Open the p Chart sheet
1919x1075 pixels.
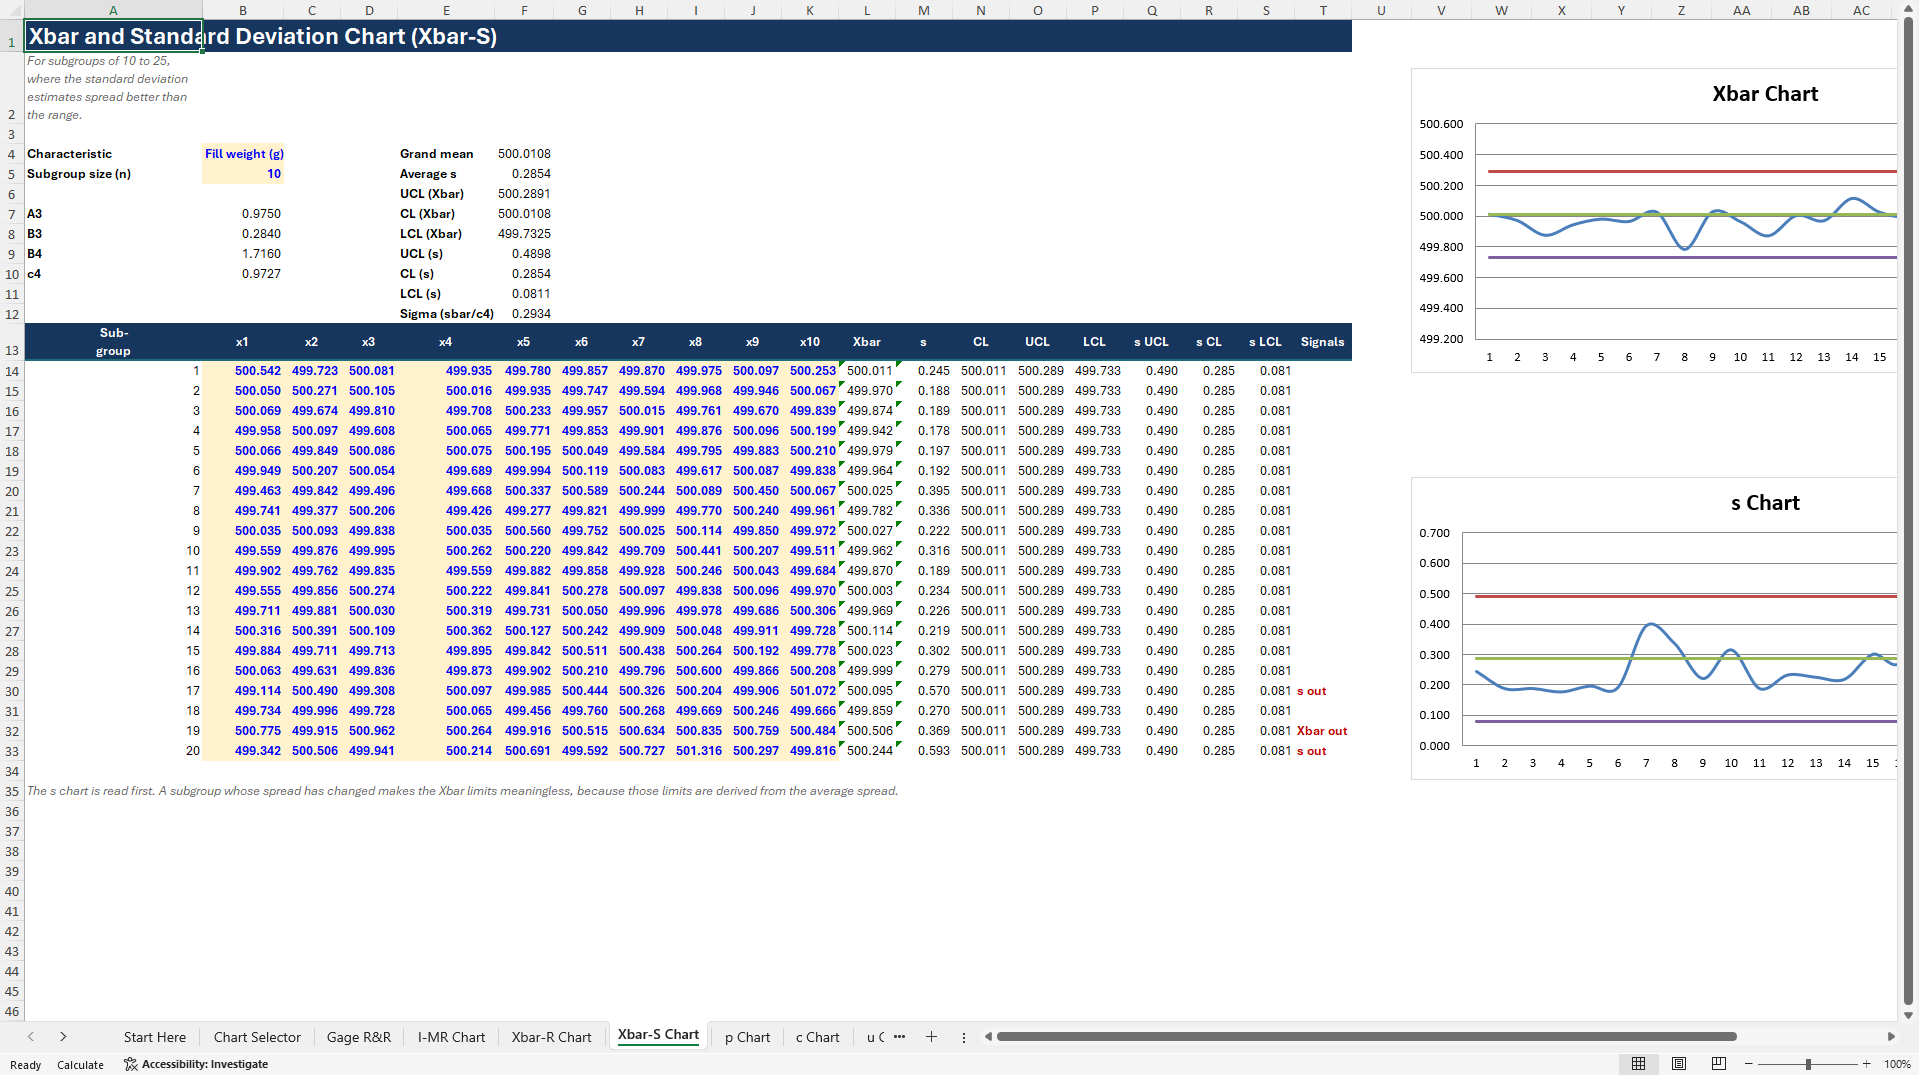(x=747, y=1037)
